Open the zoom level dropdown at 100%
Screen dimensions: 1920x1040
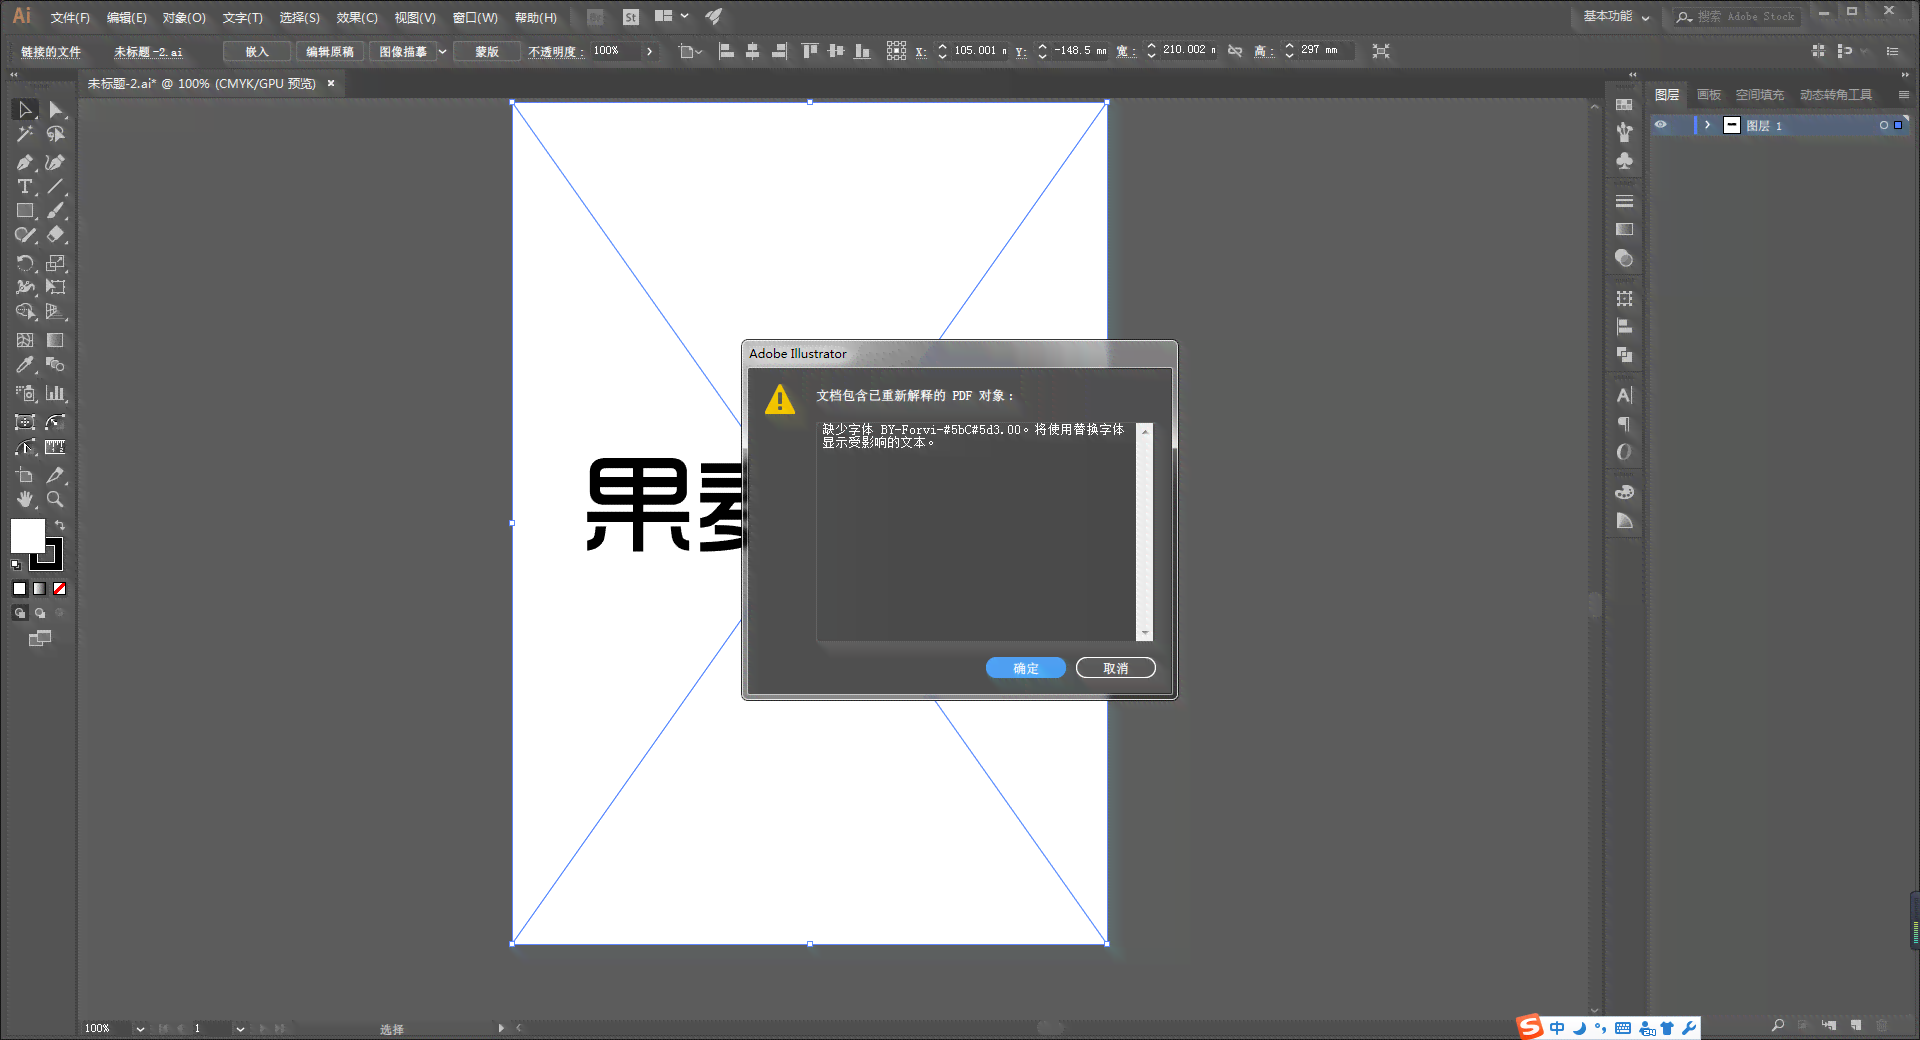point(140,1028)
